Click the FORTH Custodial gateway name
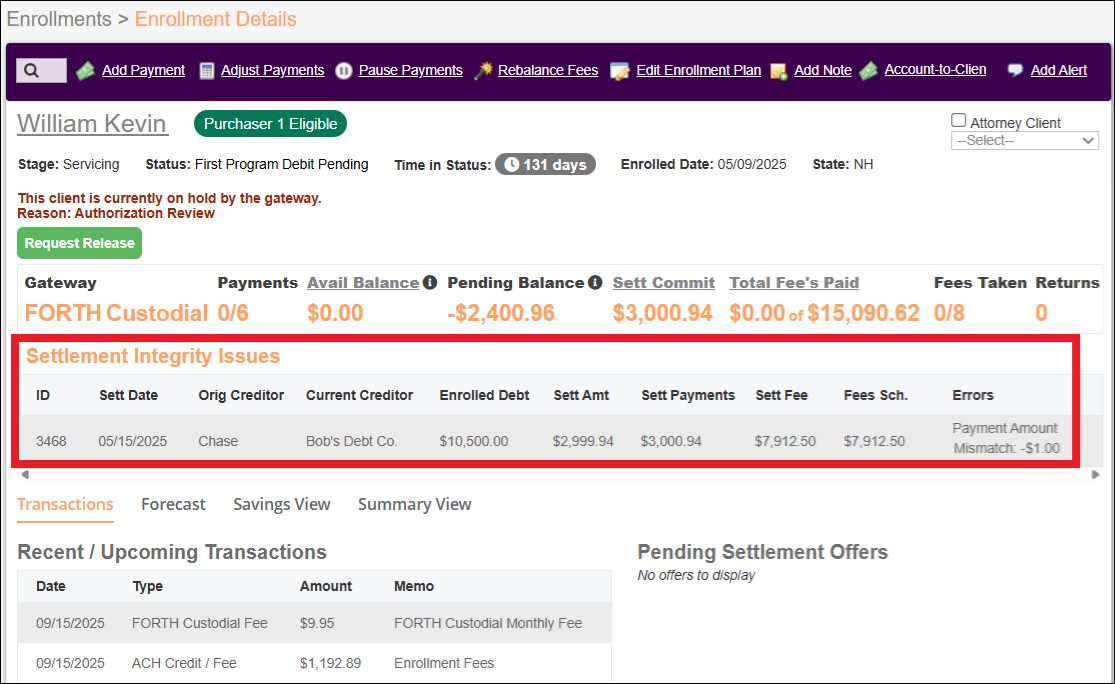The width and height of the screenshot is (1115, 684). [x=116, y=313]
